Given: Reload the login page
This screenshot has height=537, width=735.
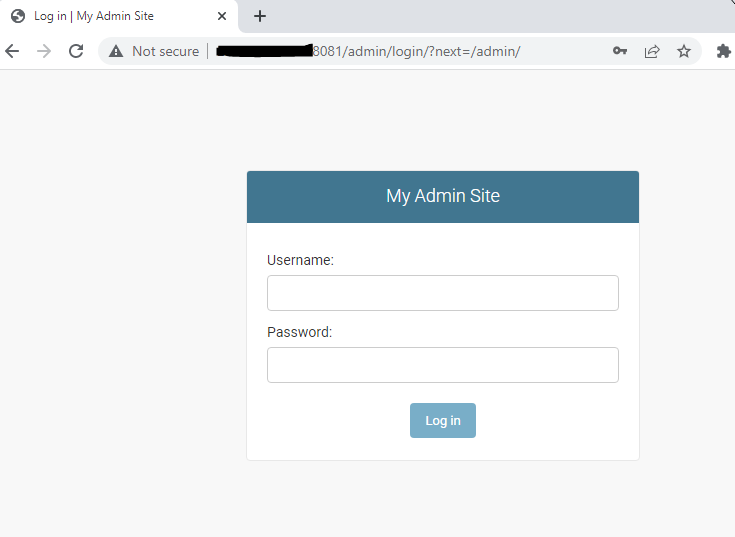Looking at the screenshot, I should tap(76, 51).
